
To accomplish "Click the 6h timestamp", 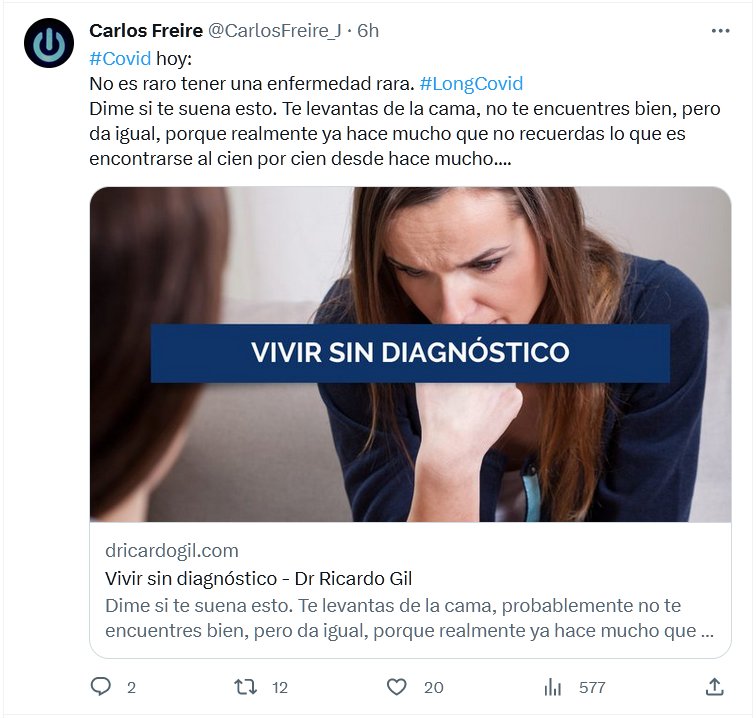I will tap(368, 31).
